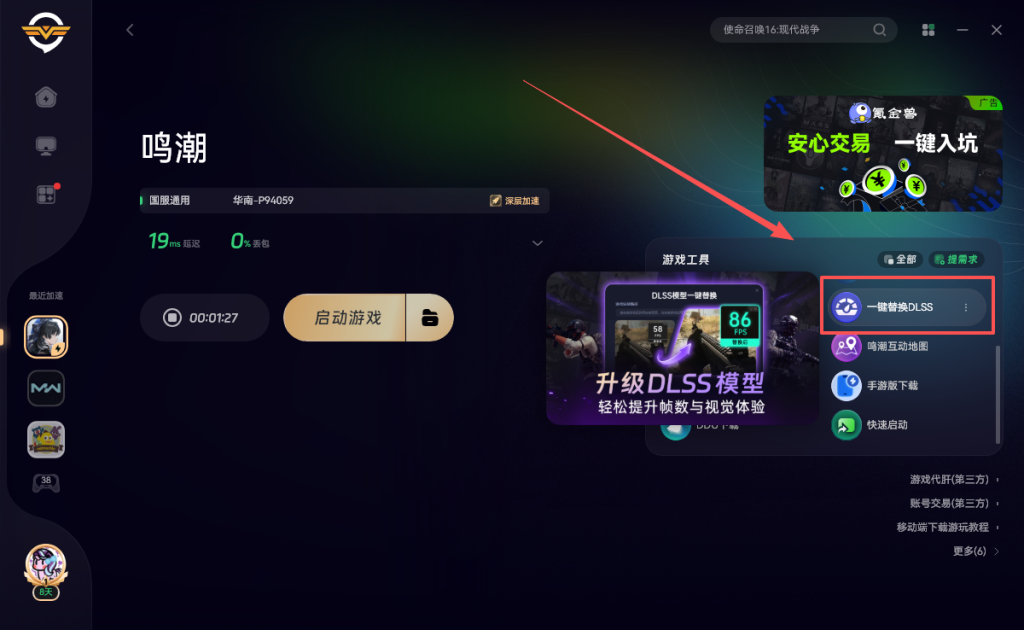Open folder icon beside 启动游戏

coord(430,318)
